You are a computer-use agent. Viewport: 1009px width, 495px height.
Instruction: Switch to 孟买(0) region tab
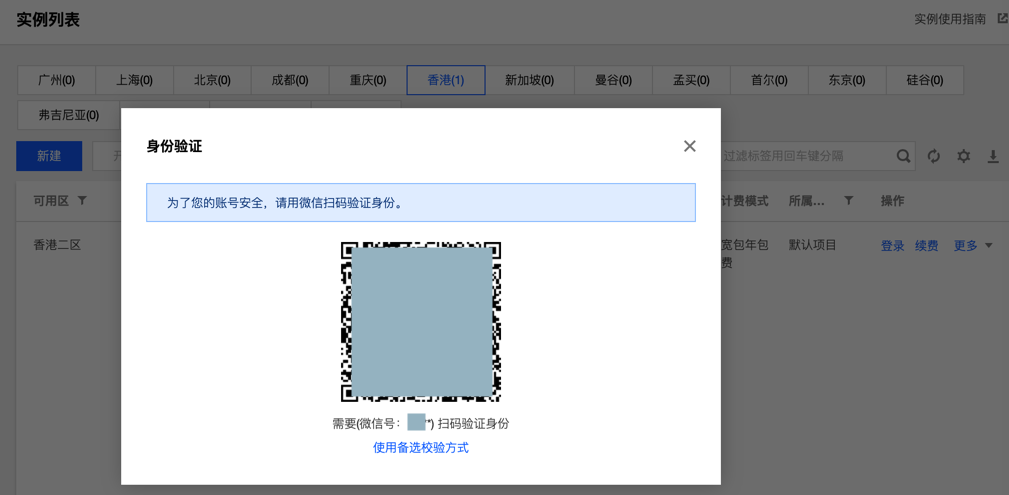[691, 80]
